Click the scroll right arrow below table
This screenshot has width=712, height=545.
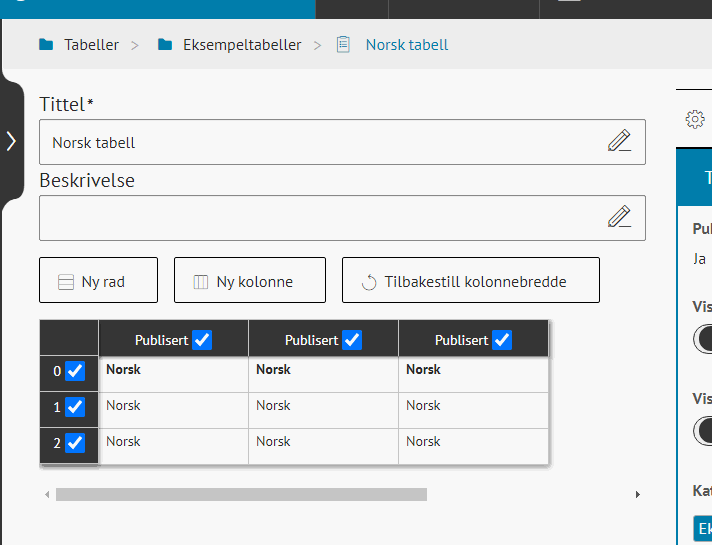638,494
